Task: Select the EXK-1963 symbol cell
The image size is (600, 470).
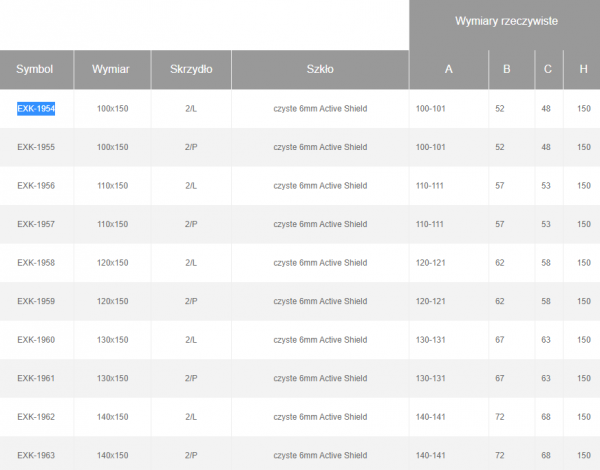Action: [x=36, y=455]
